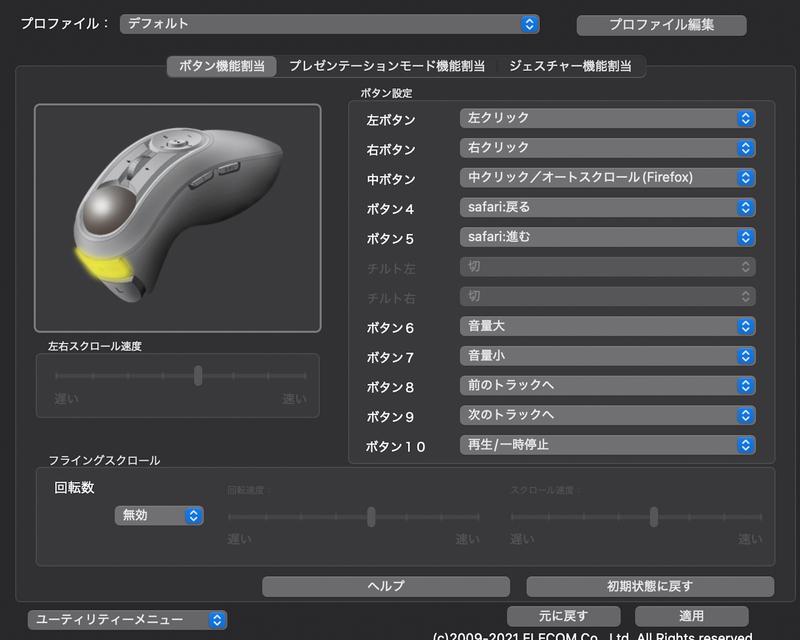Open the ボタン4 safari:戻る dropdown

point(608,207)
